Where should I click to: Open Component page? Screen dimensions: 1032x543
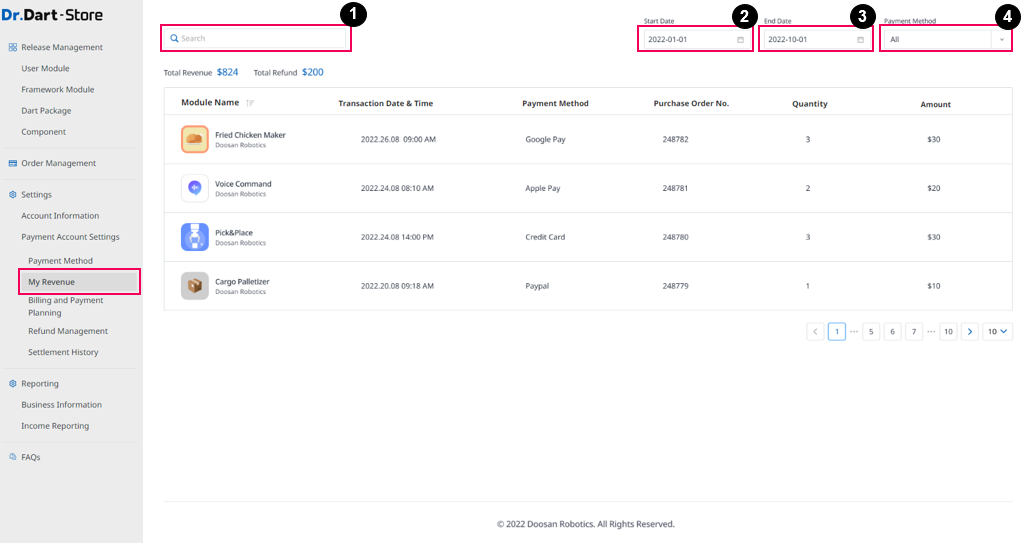point(43,132)
